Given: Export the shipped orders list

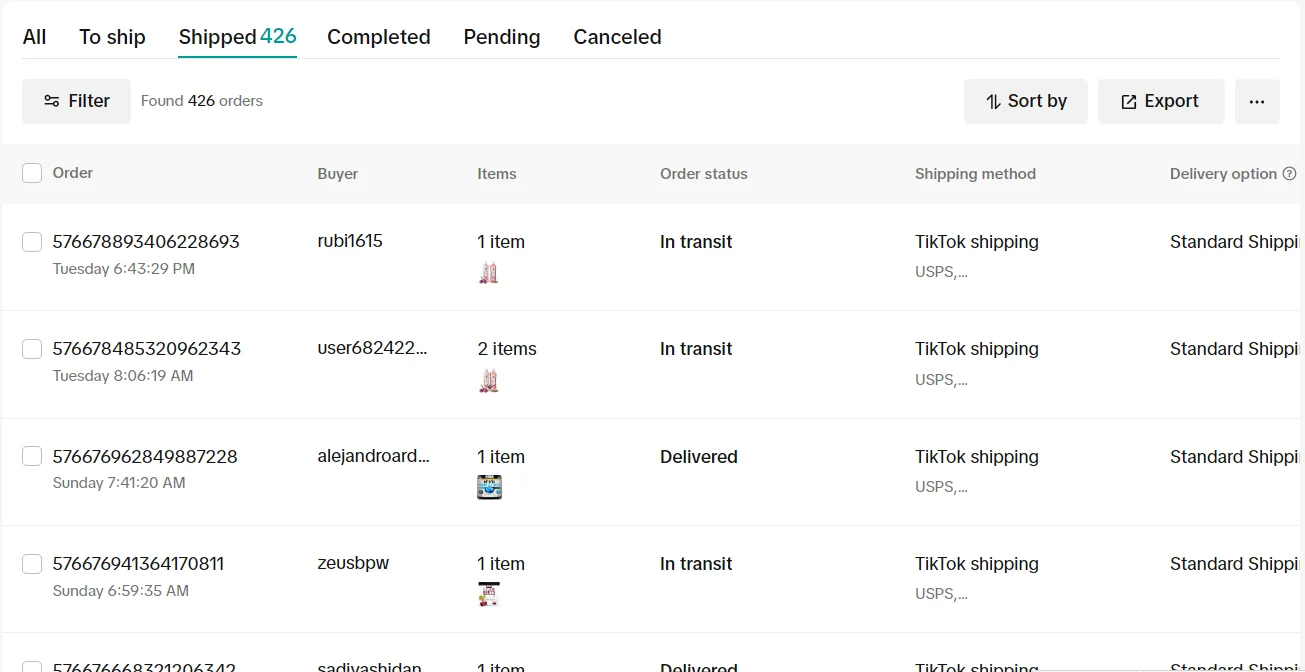Looking at the screenshot, I should pos(1160,101).
